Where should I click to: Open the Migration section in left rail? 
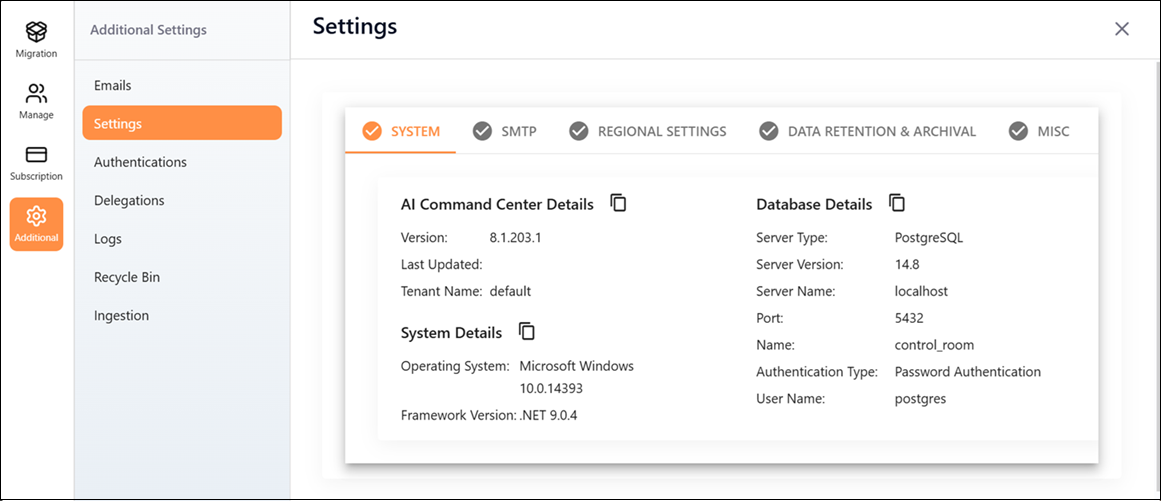click(x=36, y=40)
